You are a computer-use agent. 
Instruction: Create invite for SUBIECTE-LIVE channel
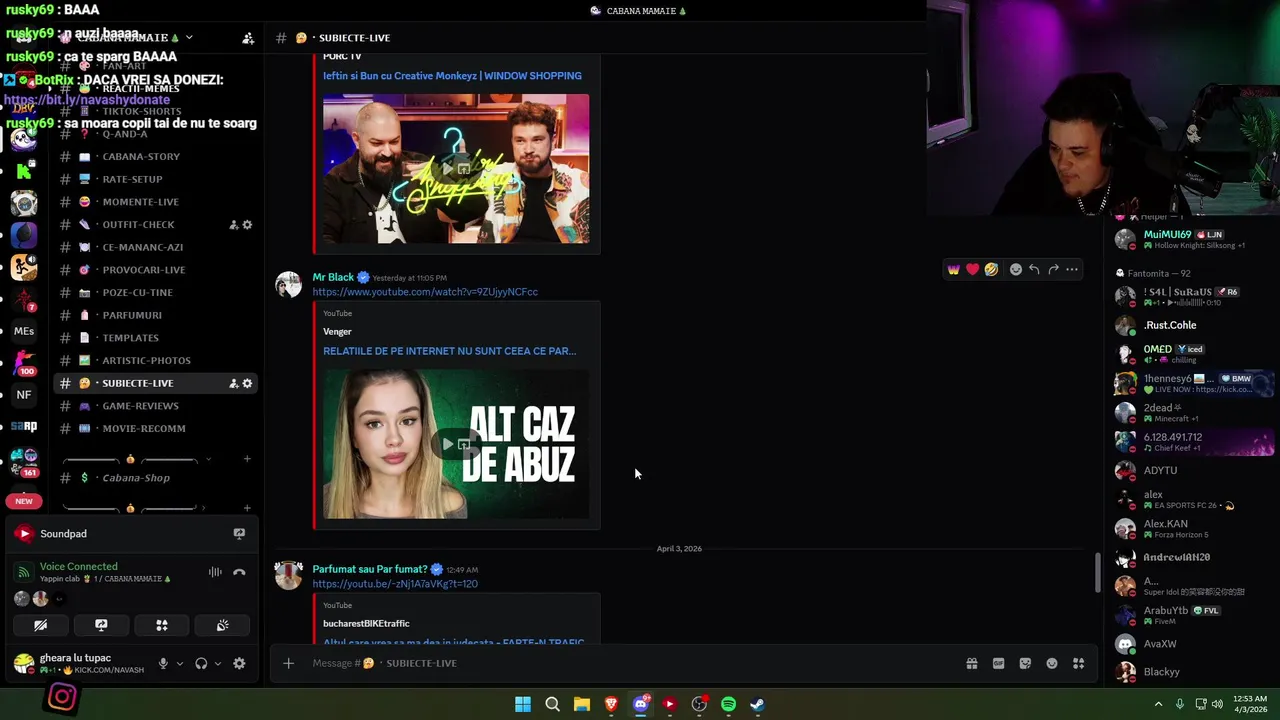[x=234, y=383]
